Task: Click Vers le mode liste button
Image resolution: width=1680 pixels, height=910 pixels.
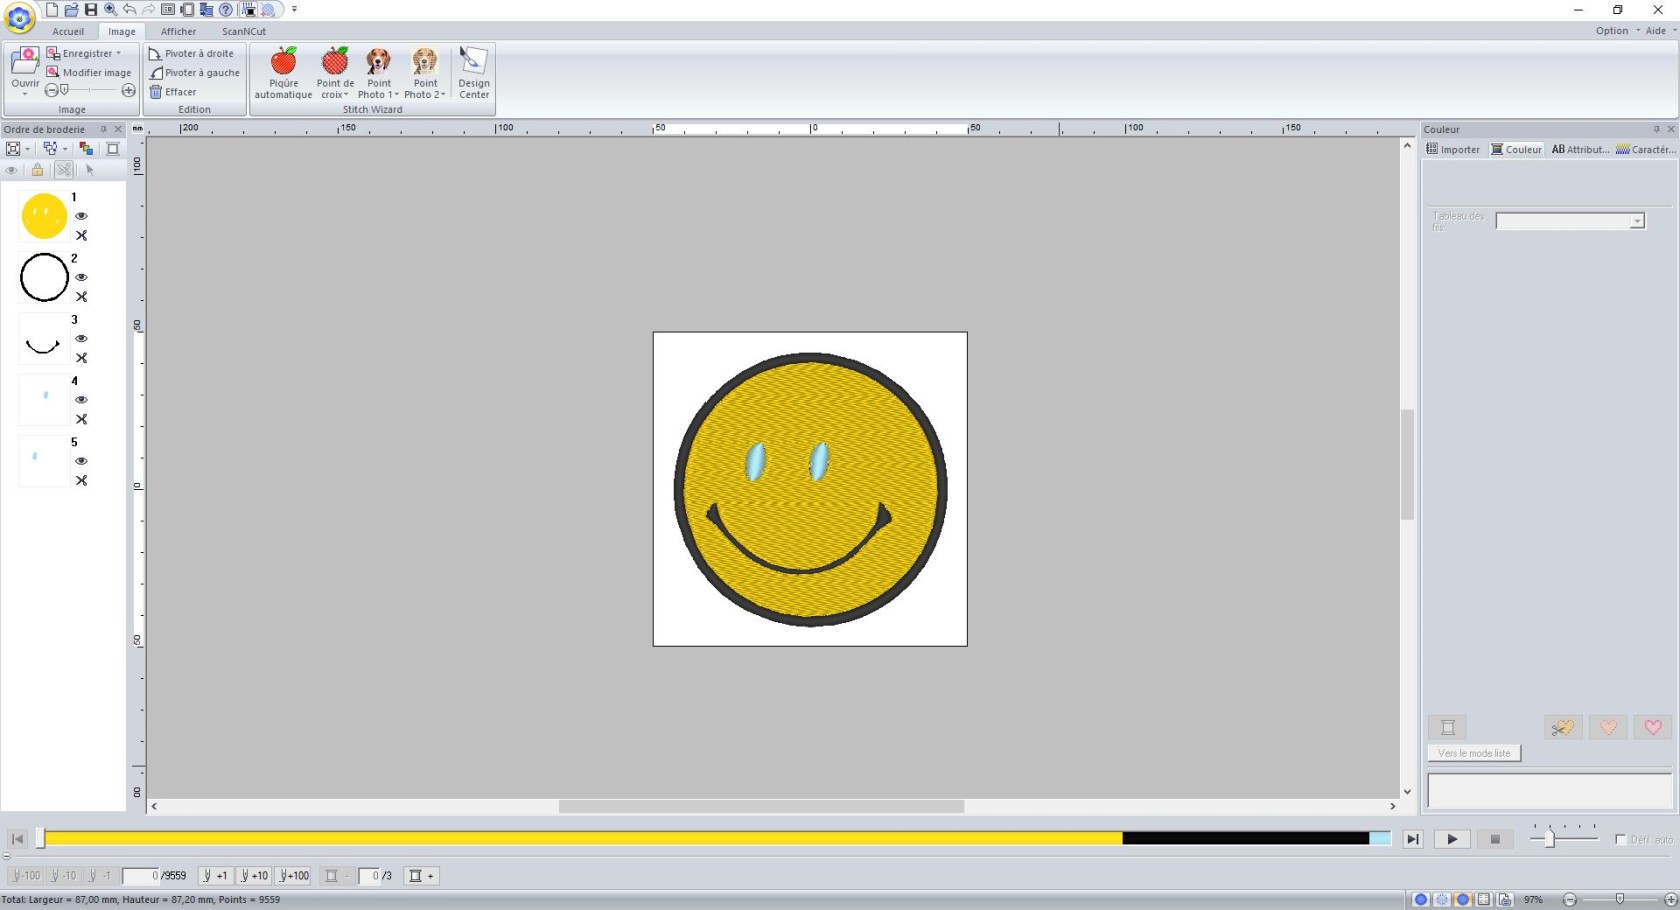Action: click(1474, 753)
